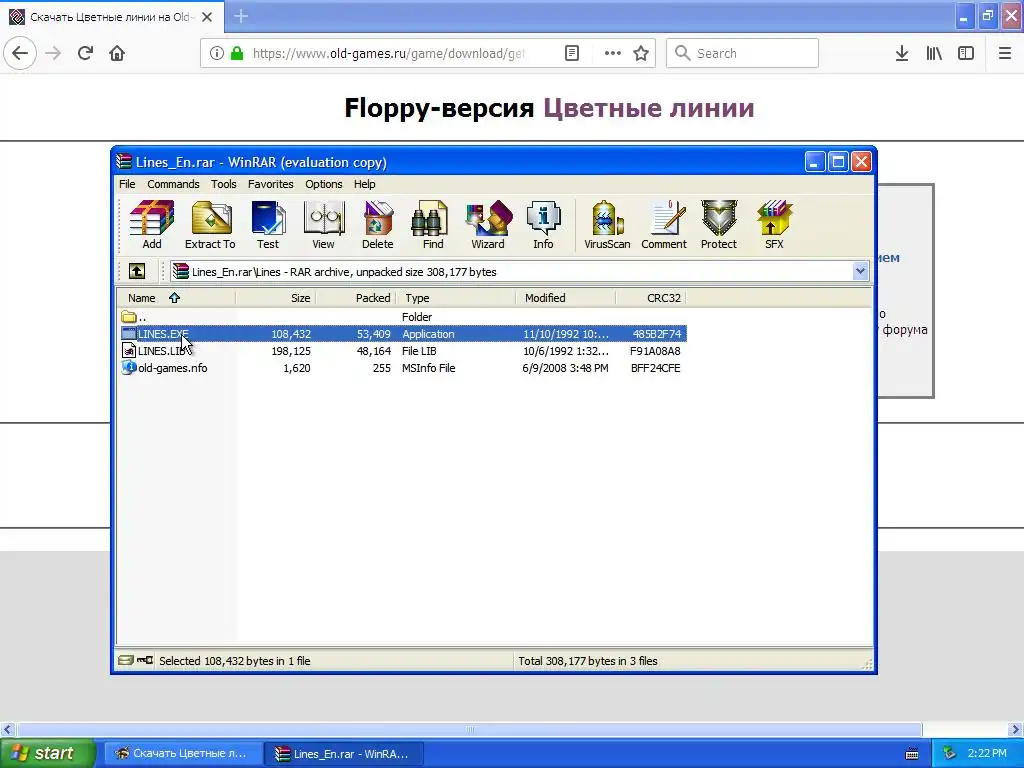The width and height of the screenshot is (1024, 768).
Task: Click the horizontal scrollbar in Firefox
Action: coord(469,729)
